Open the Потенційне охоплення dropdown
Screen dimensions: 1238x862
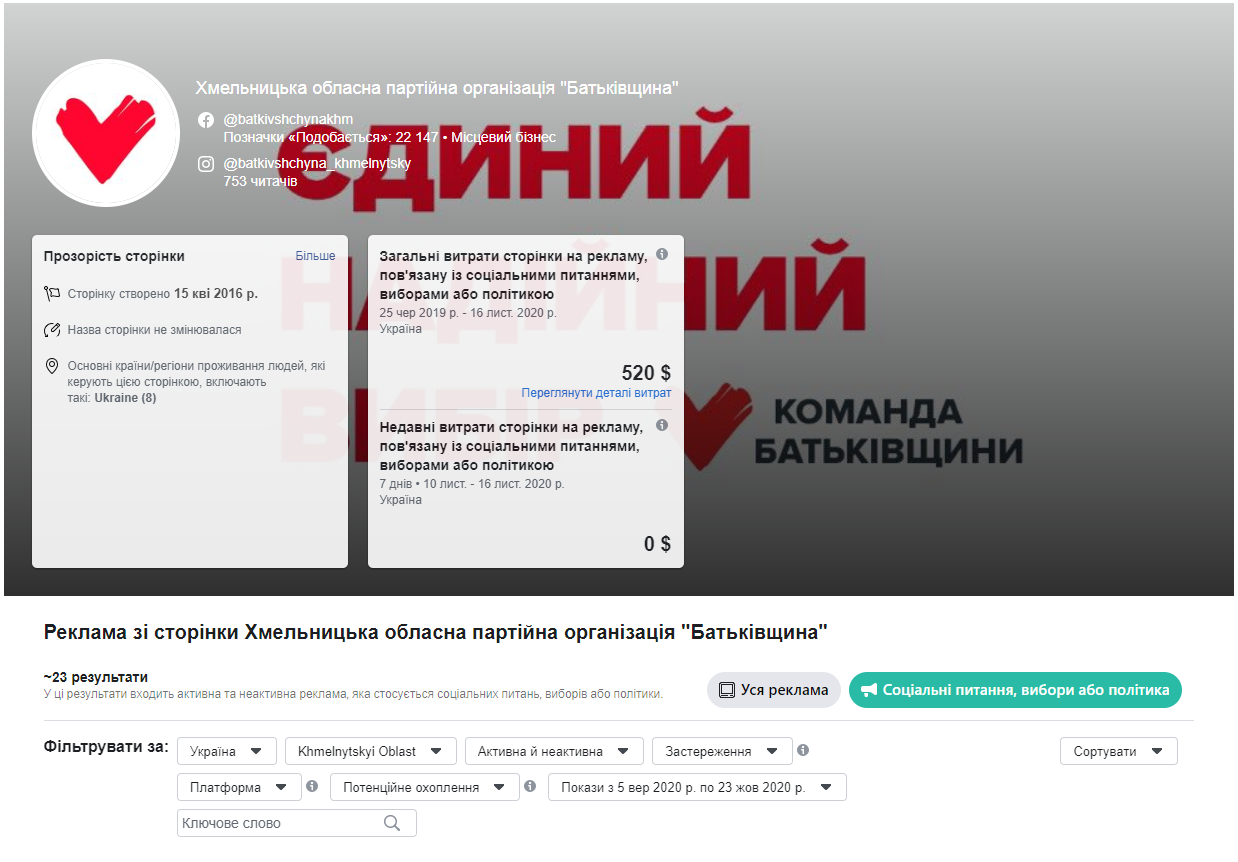425,787
